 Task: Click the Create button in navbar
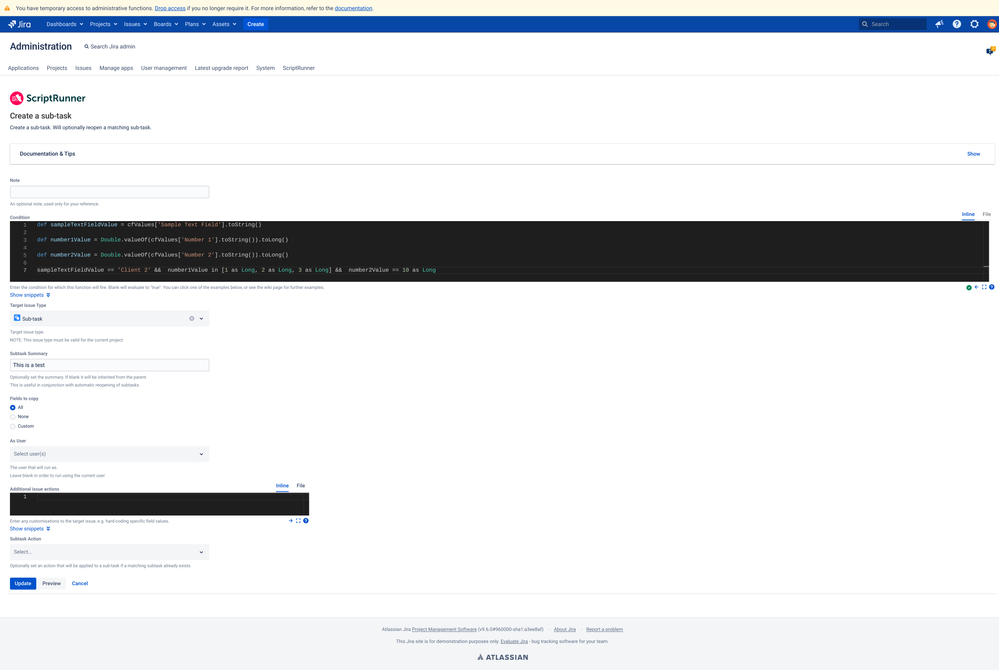(x=255, y=24)
